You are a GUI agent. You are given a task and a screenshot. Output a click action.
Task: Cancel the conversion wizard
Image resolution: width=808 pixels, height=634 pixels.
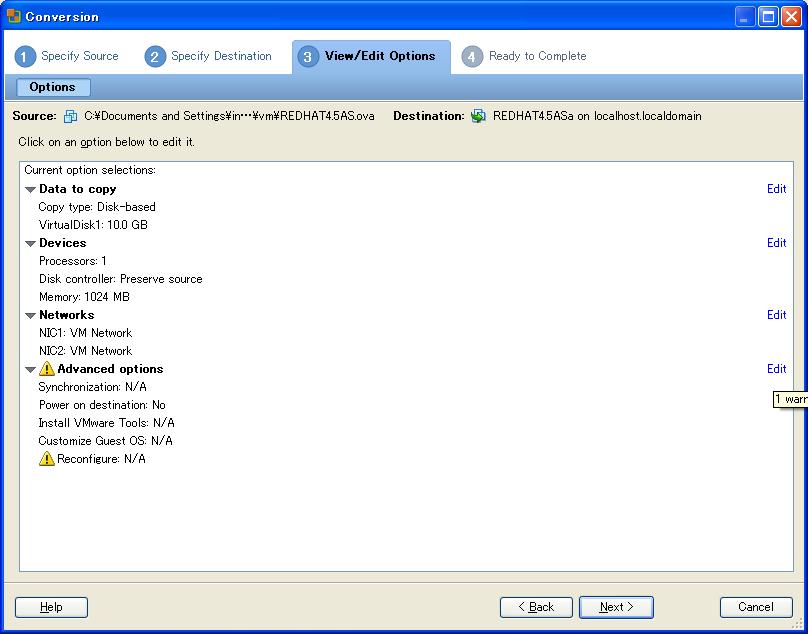pos(756,607)
